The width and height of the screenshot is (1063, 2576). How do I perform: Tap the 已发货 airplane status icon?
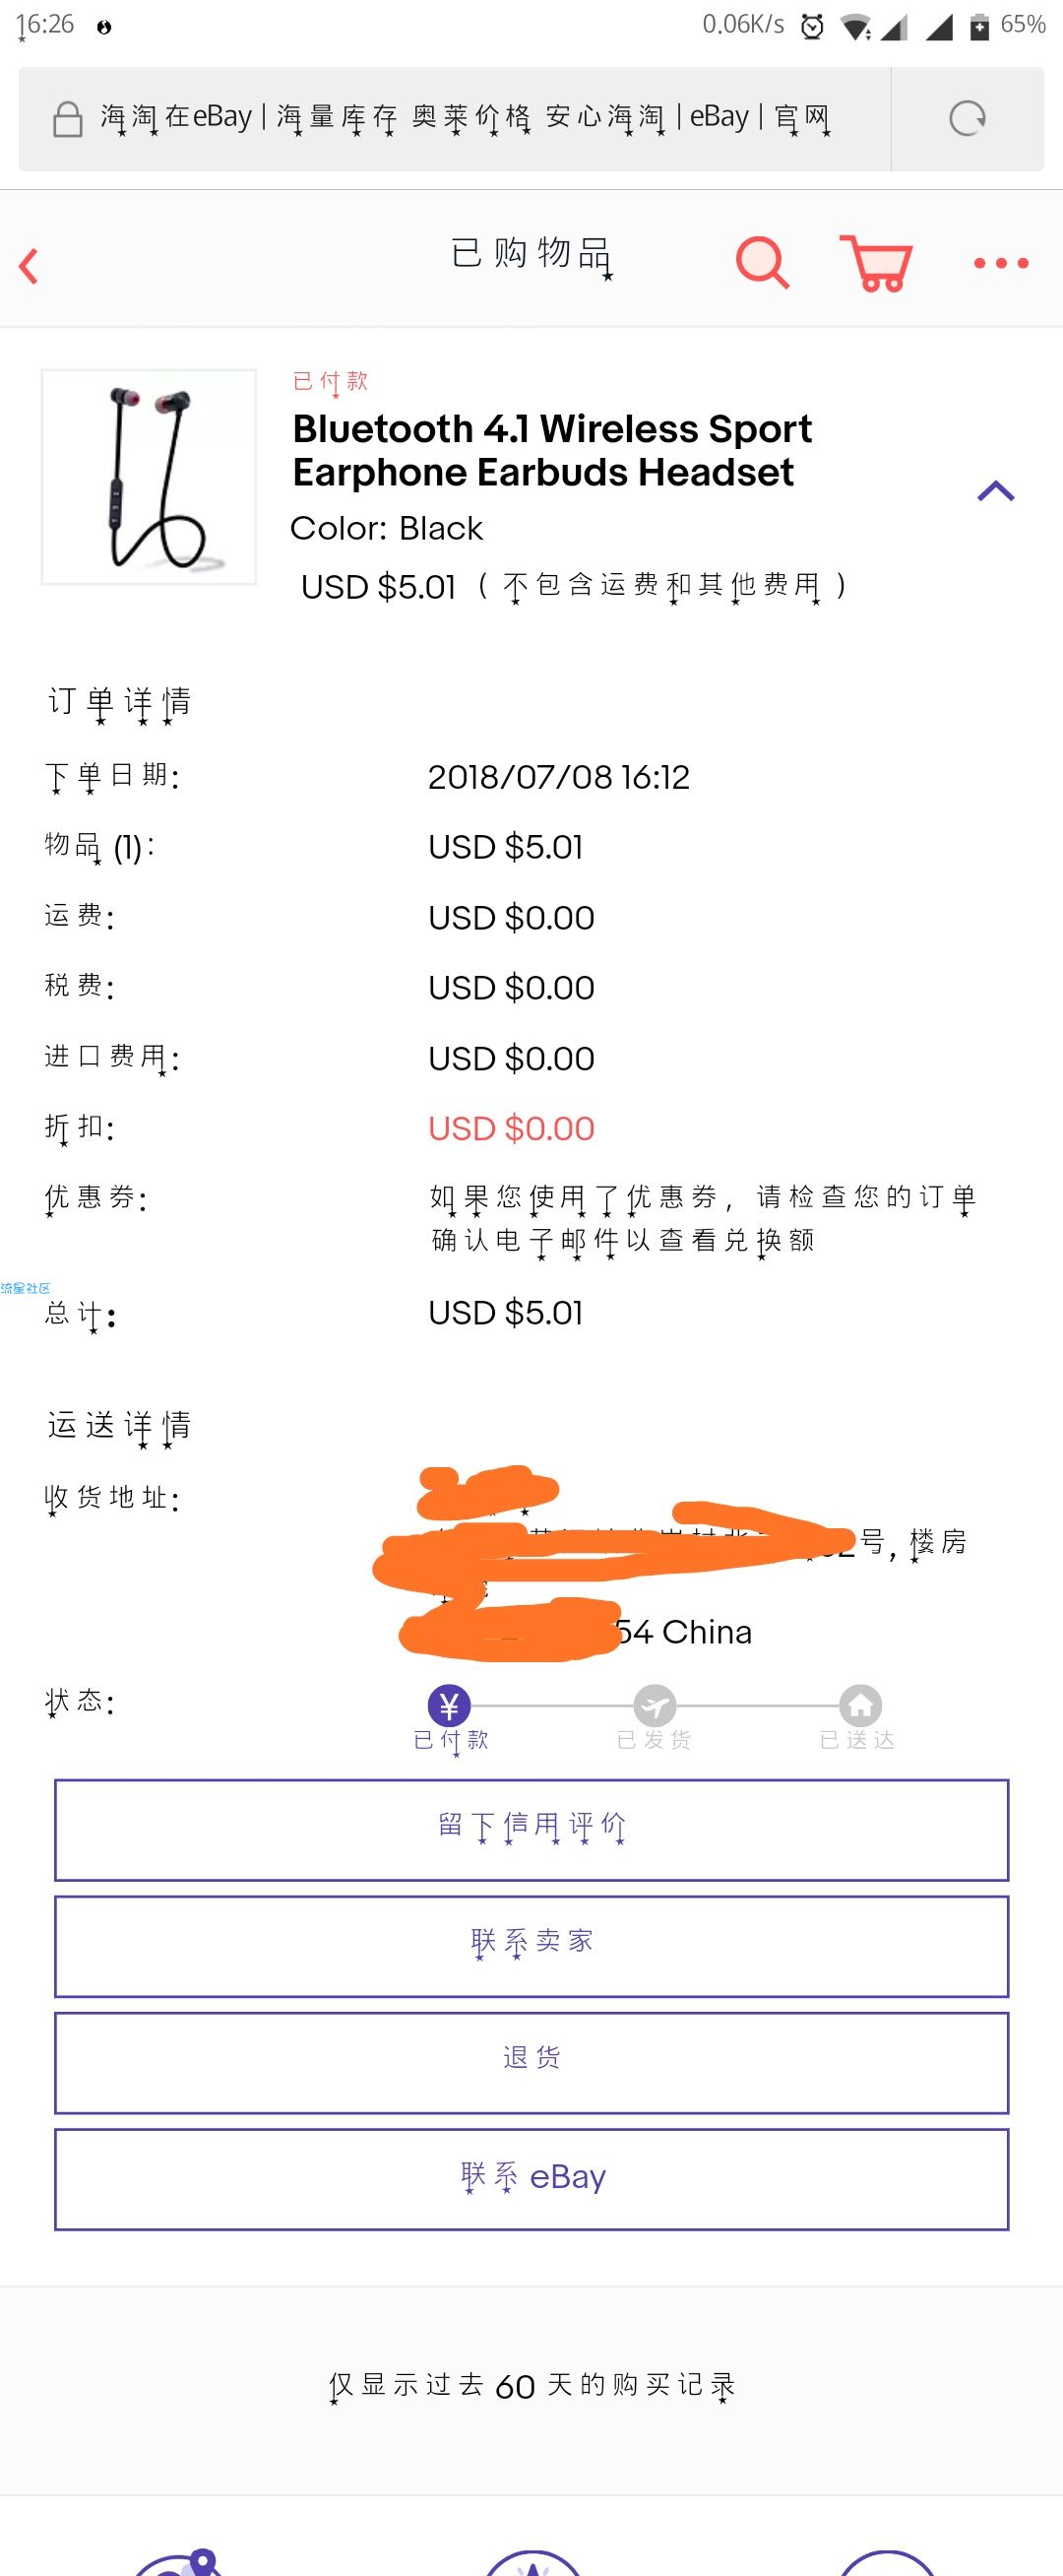pyautogui.click(x=655, y=1706)
